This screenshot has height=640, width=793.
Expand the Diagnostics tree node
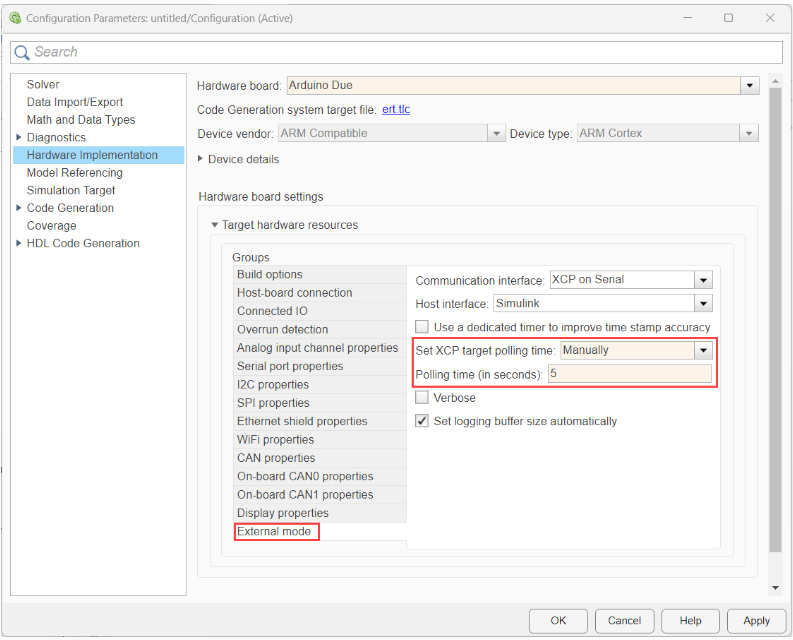click(19, 137)
